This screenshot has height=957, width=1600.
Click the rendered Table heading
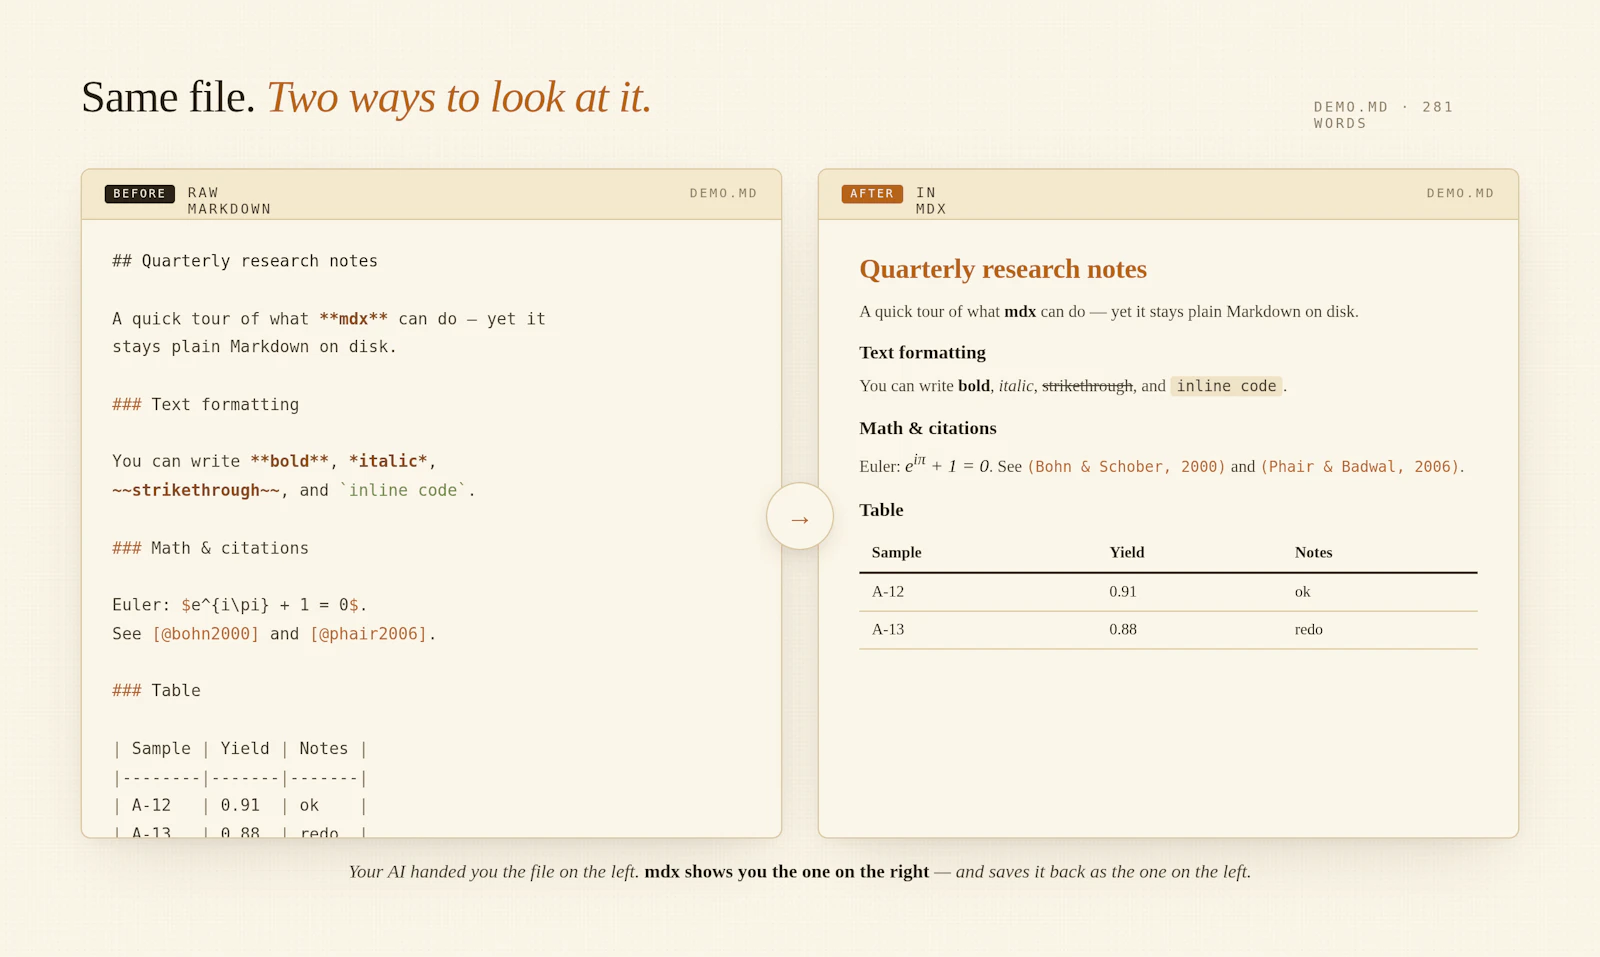tap(881, 510)
